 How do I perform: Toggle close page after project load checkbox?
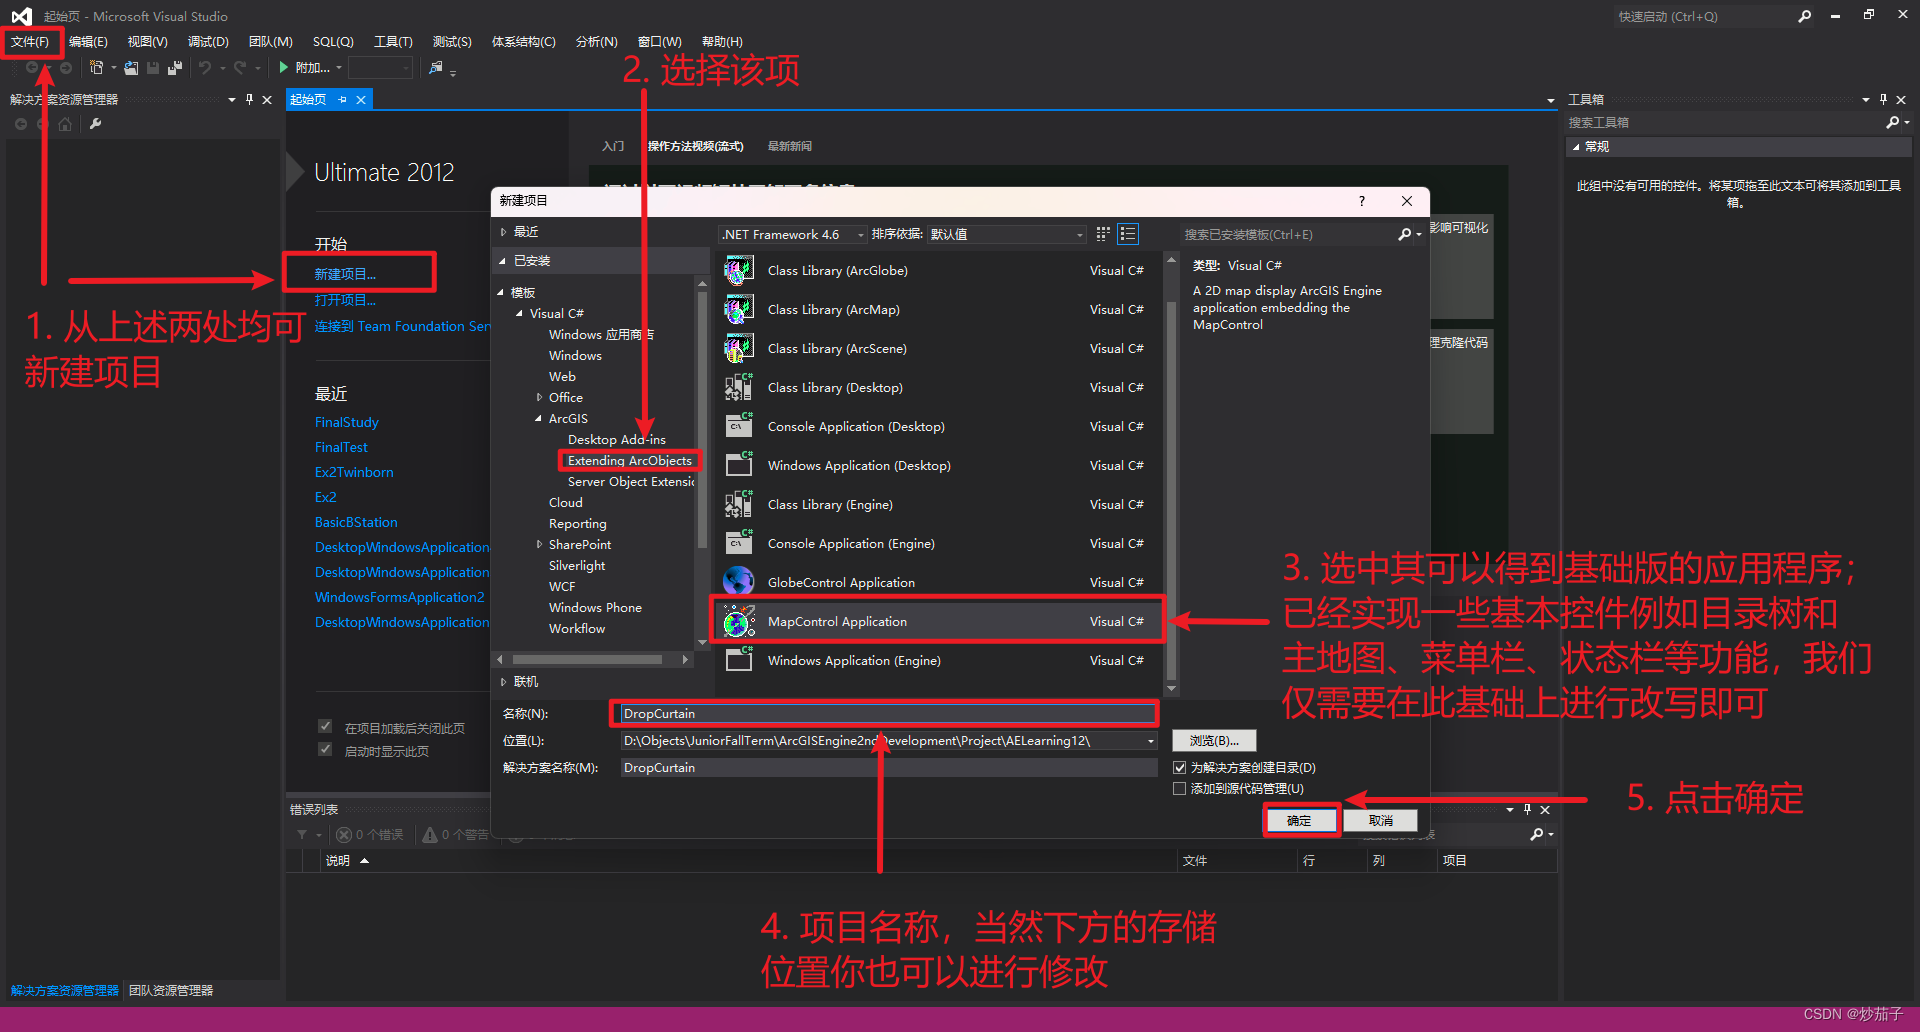click(x=325, y=726)
